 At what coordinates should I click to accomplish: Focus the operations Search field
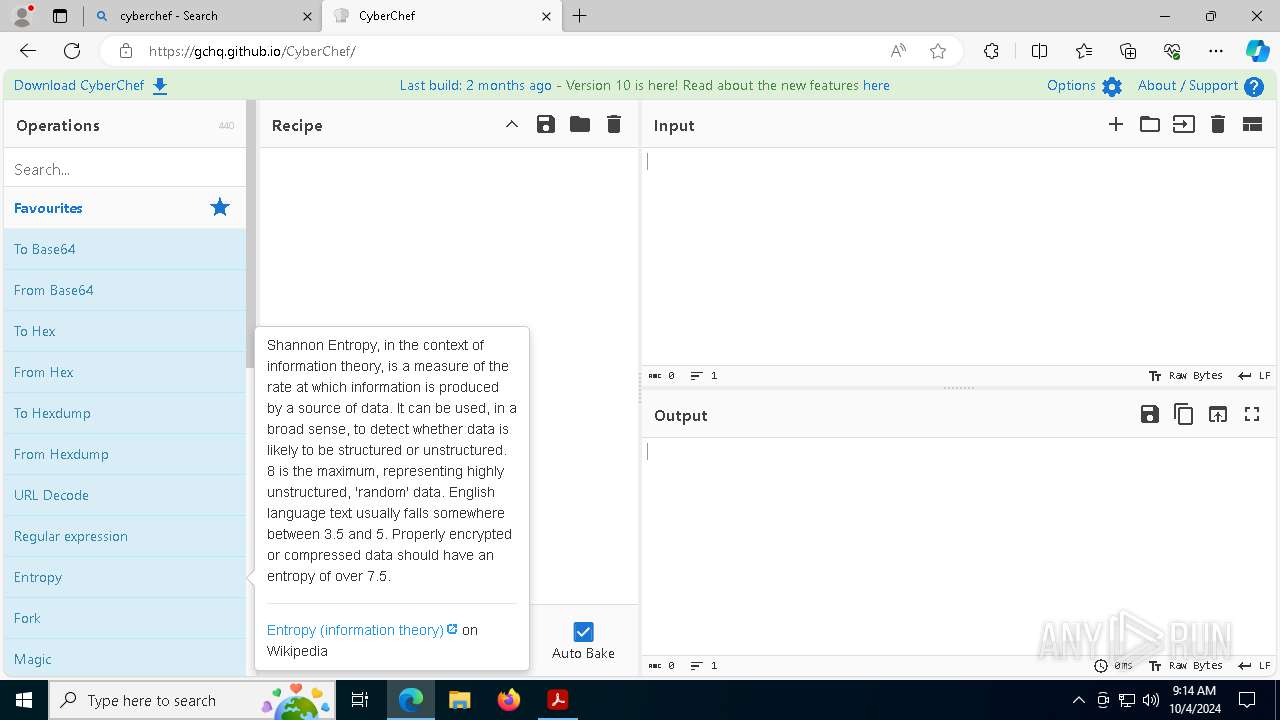[x=125, y=169]
